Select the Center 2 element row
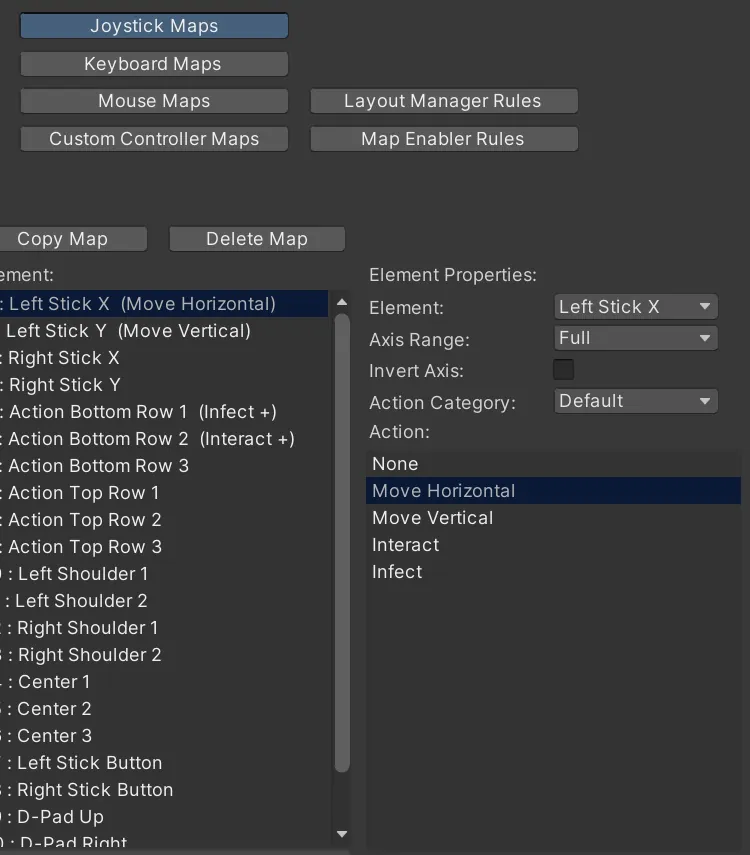750x855 pixels. click(164, 708)
